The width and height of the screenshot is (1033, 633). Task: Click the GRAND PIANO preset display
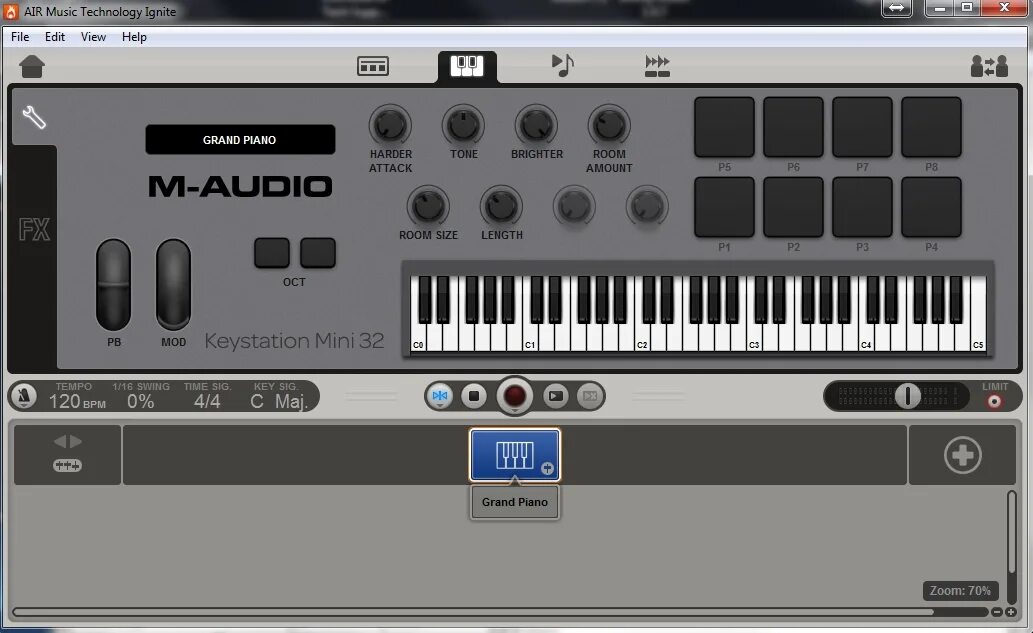240,140
